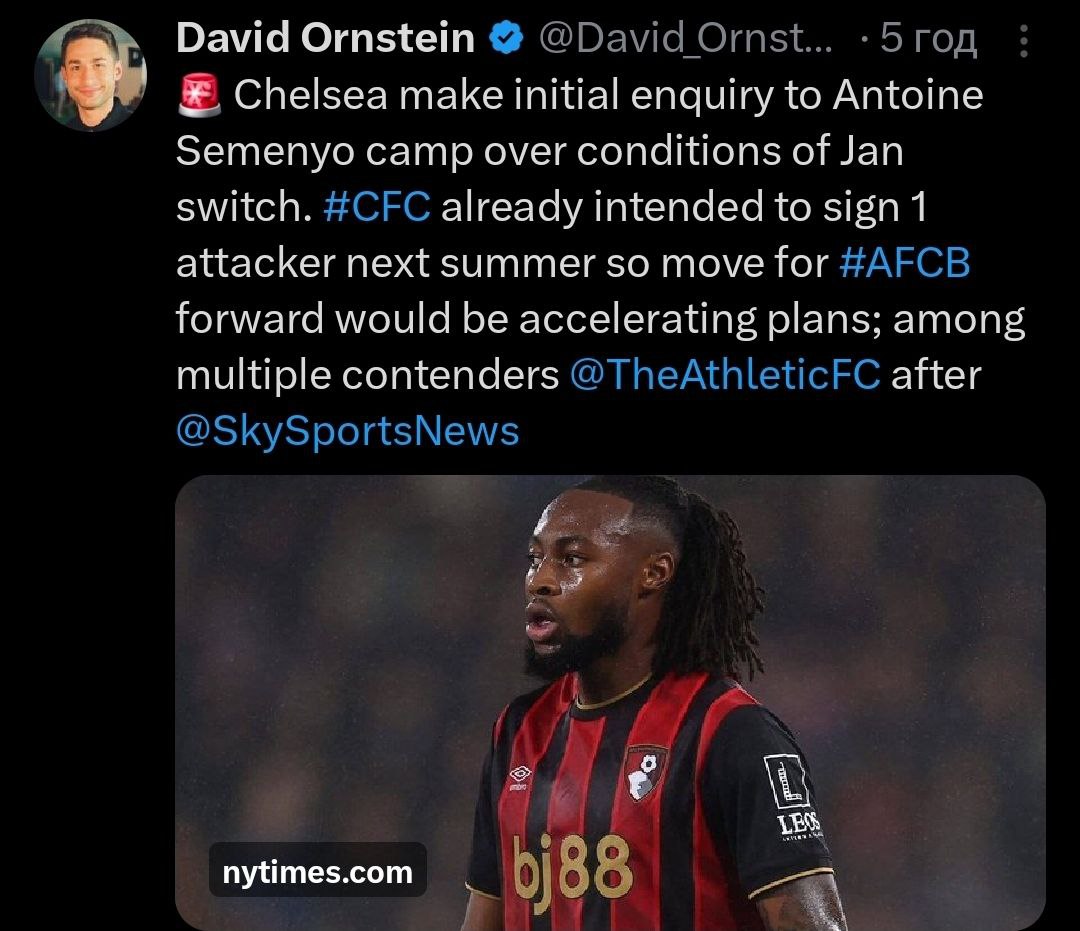Click the blue verified badge
The width and height of the screenshot is (1080, 931).
[506, 39]
